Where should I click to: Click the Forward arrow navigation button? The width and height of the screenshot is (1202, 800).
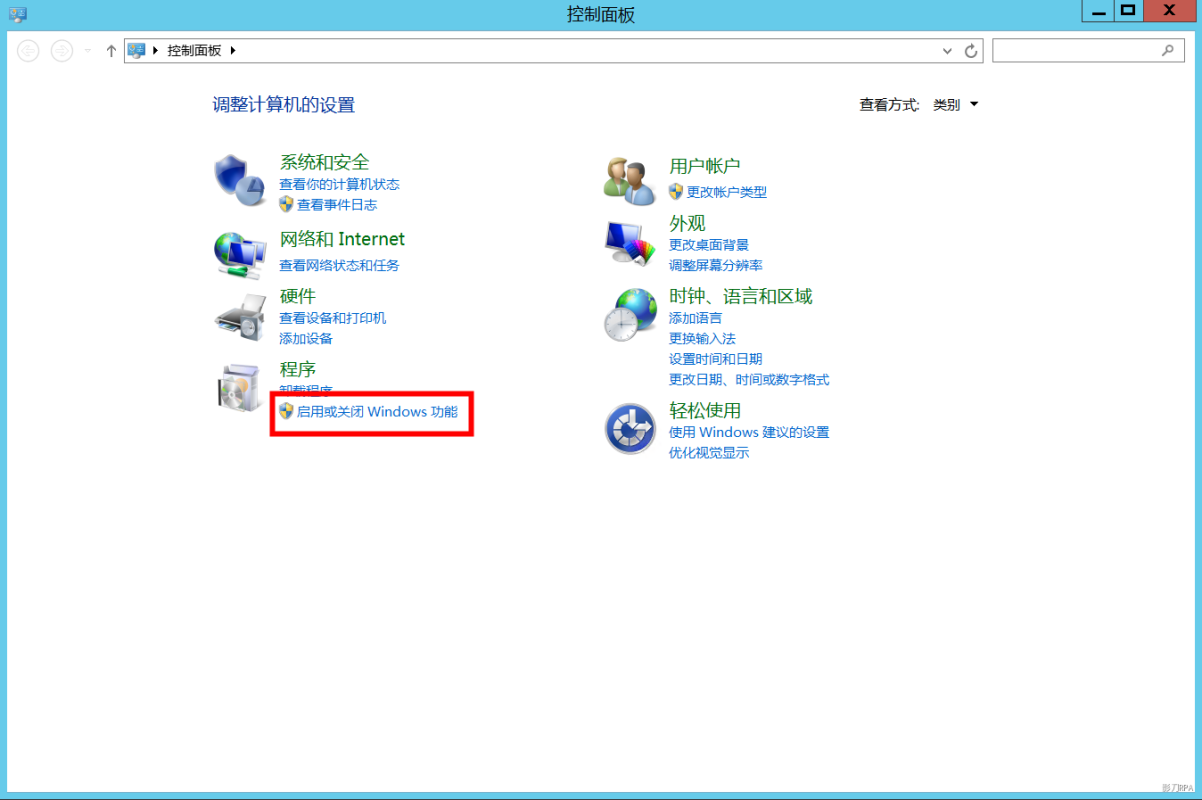[62, 50]
